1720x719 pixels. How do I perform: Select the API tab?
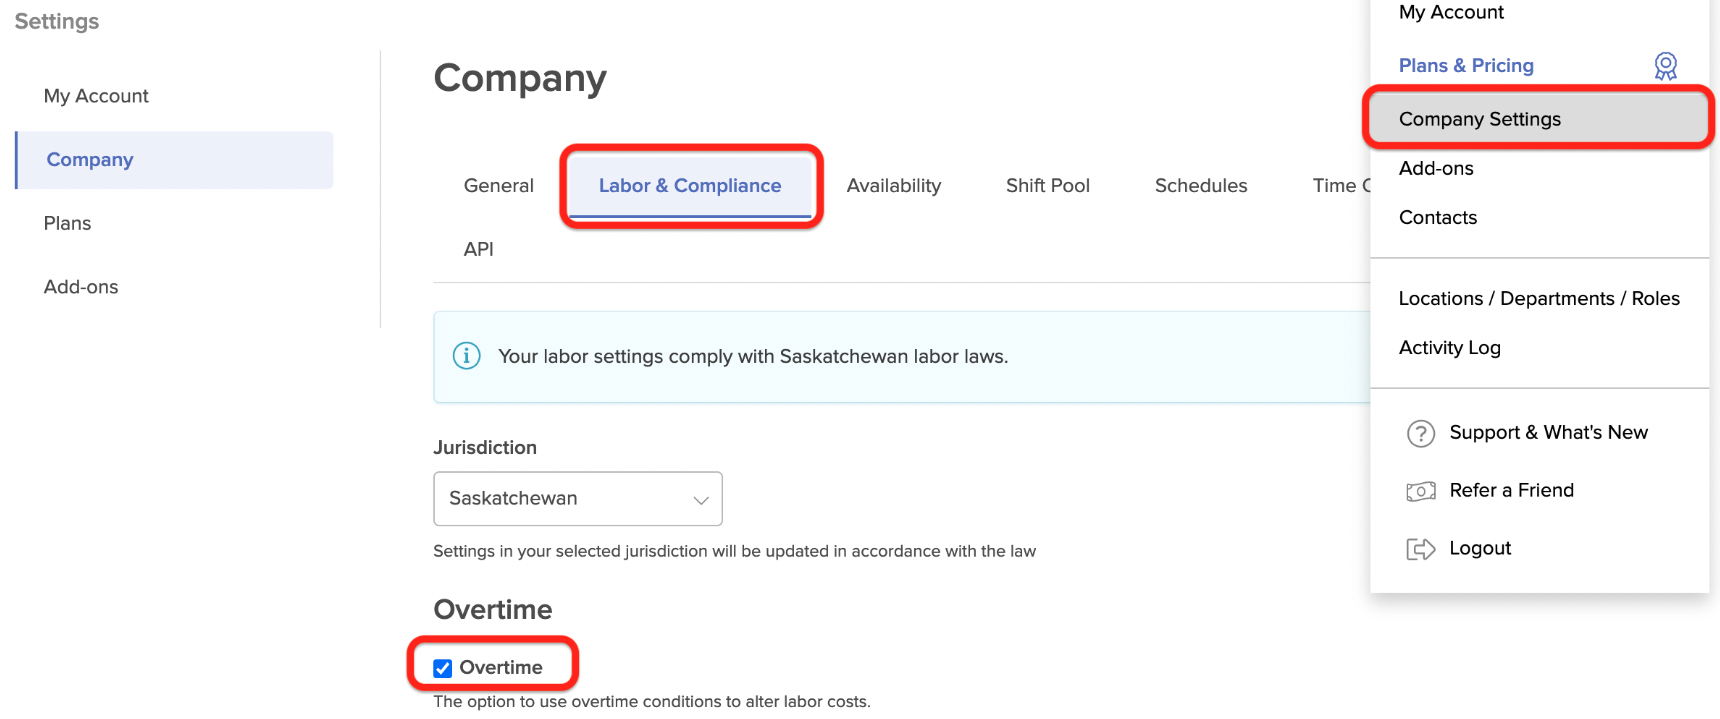pyautogui.click(x=478, y=250)
